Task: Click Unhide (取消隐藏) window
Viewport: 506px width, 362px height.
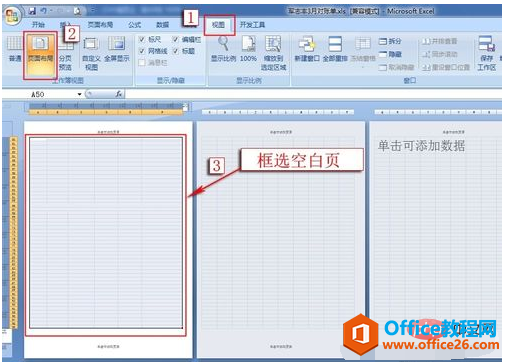Action: click(396, 67)
